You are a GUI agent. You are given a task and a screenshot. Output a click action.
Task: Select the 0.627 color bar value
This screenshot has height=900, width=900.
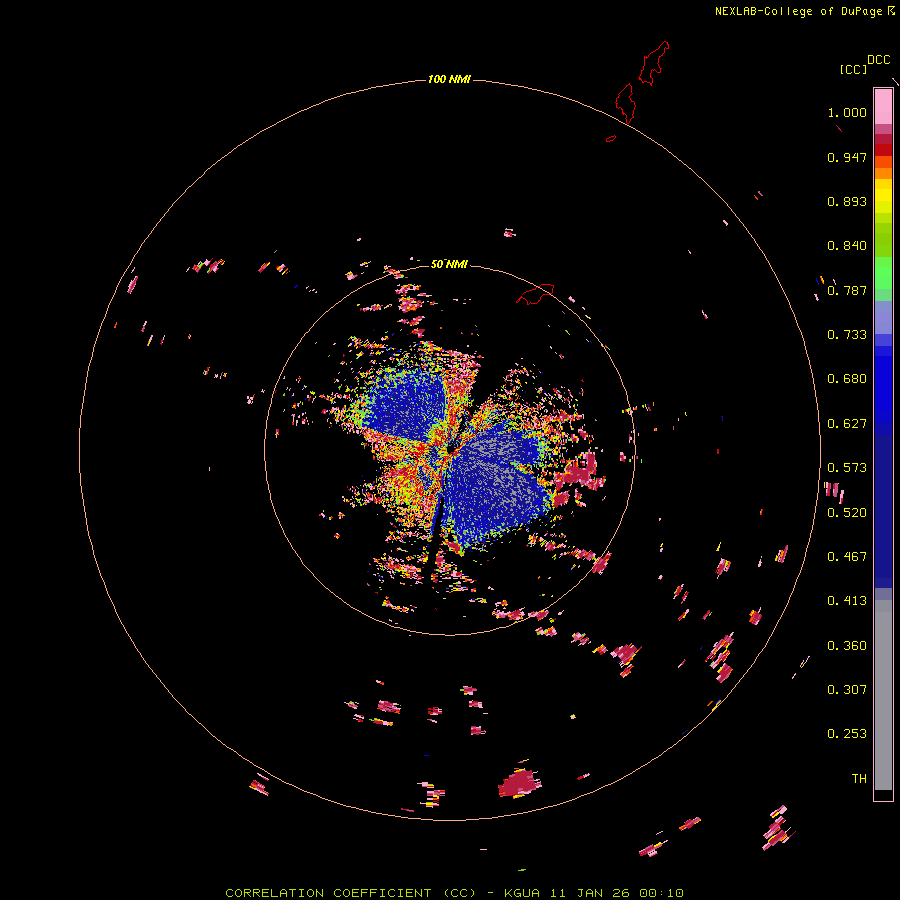(x=847, y=424)
